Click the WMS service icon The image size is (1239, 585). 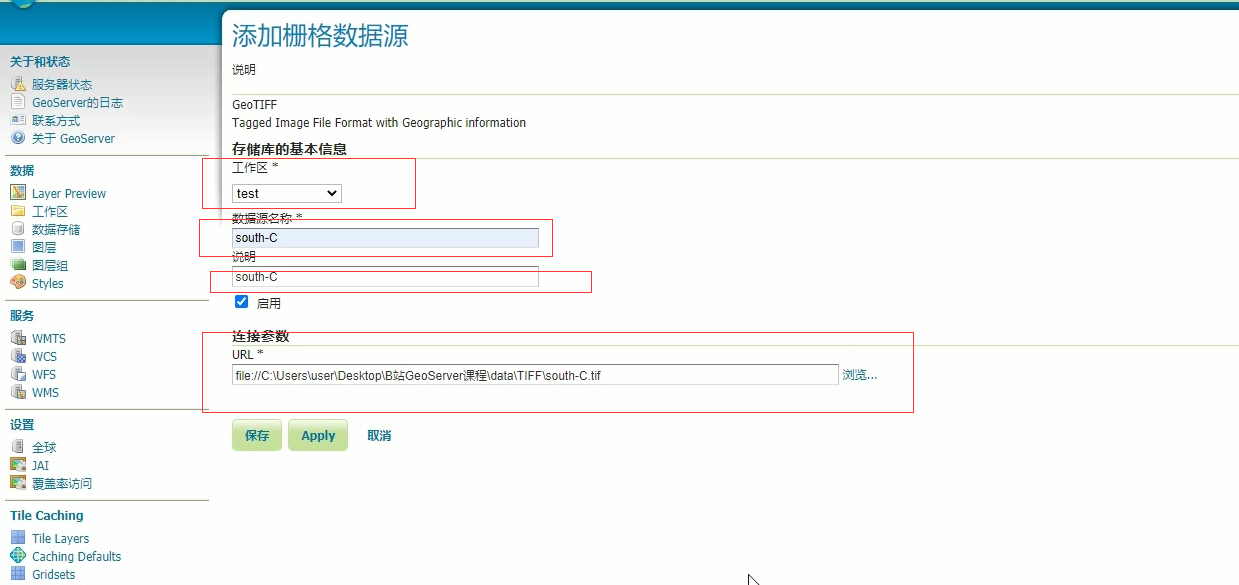(18, 392)
